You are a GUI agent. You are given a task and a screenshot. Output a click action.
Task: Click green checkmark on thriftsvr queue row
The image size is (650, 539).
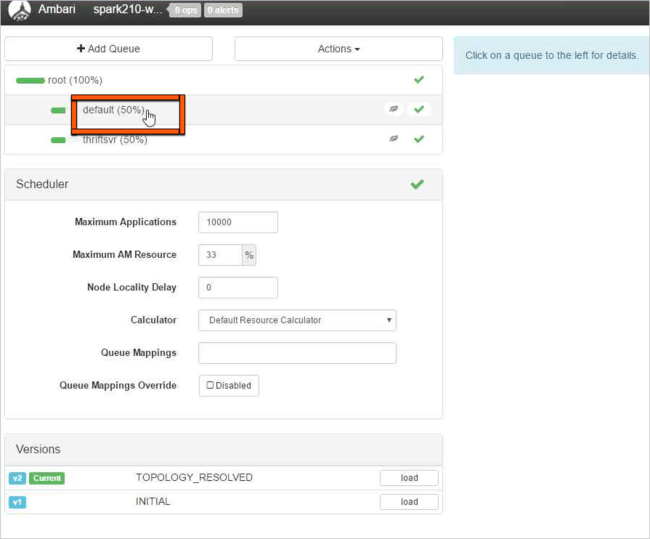tap(419, 139)
